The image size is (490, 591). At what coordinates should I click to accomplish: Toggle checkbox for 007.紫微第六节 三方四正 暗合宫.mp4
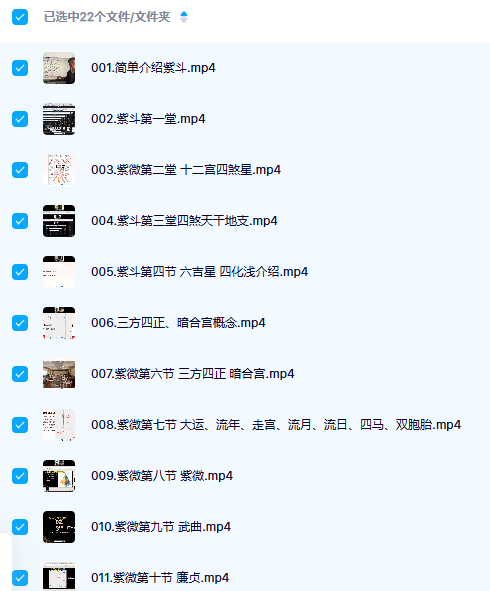(20, 374)
